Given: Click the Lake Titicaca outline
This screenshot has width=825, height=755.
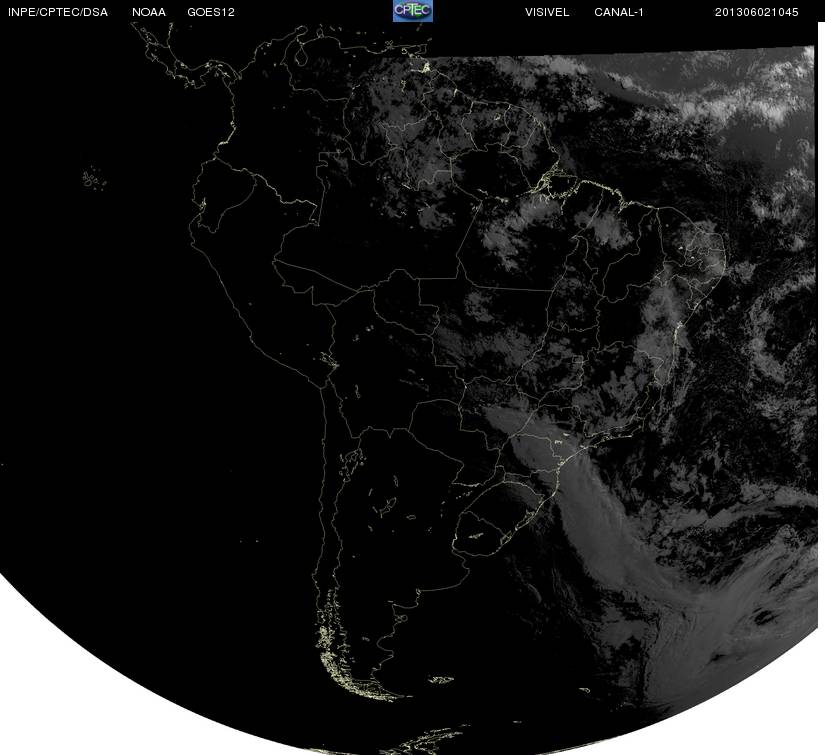Looking at the screenshot, I should click(329, 360).
